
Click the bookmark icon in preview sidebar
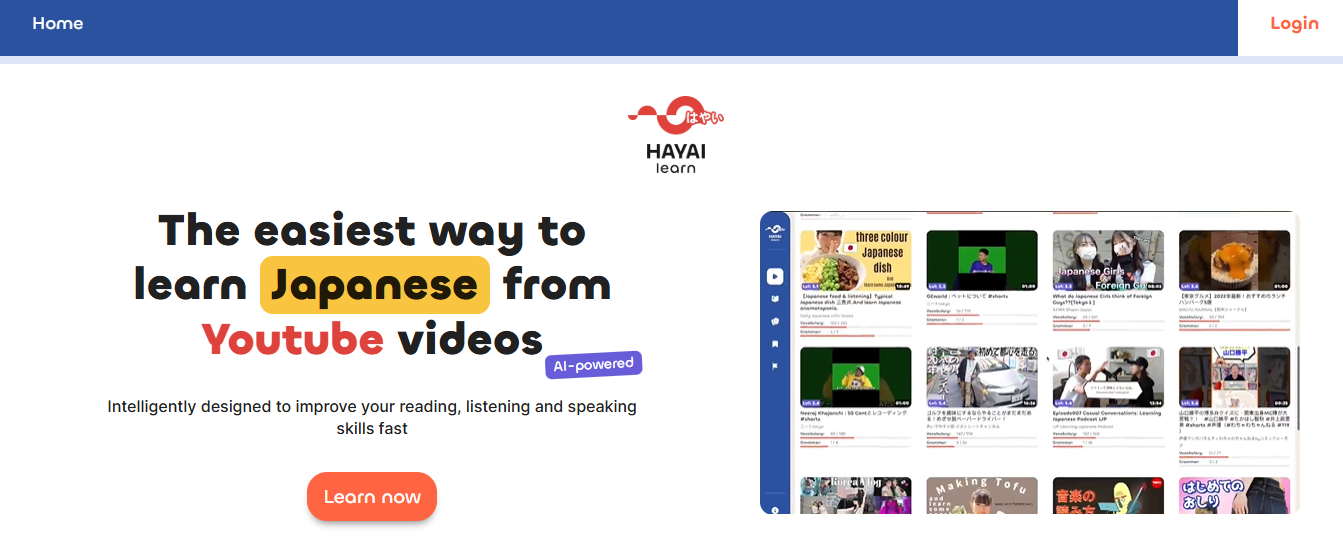coord(775,344)
